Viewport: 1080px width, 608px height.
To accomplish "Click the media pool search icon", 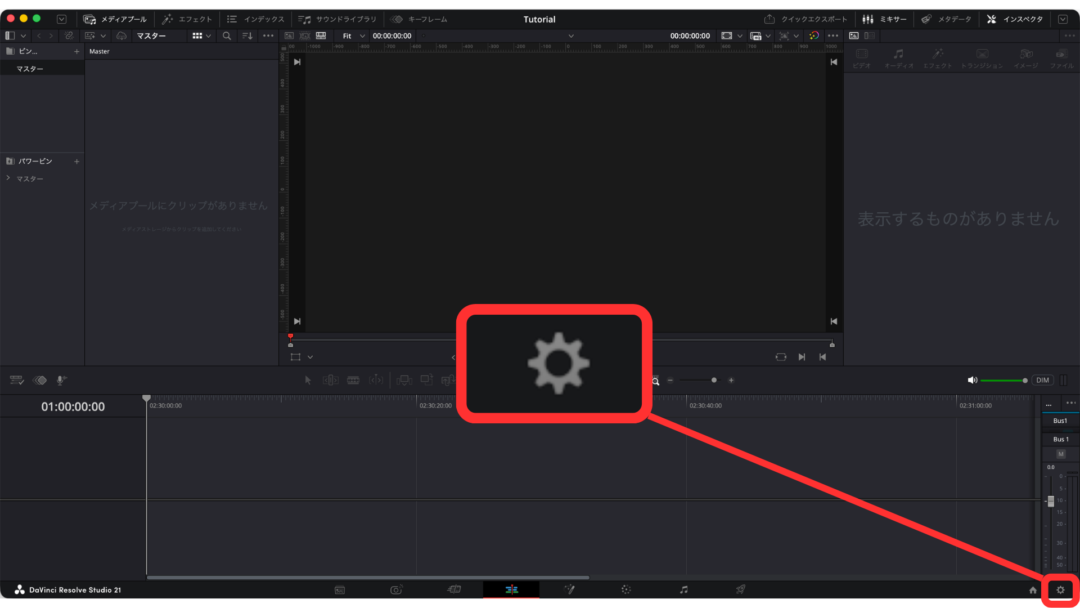I will (x=227, y=36).
